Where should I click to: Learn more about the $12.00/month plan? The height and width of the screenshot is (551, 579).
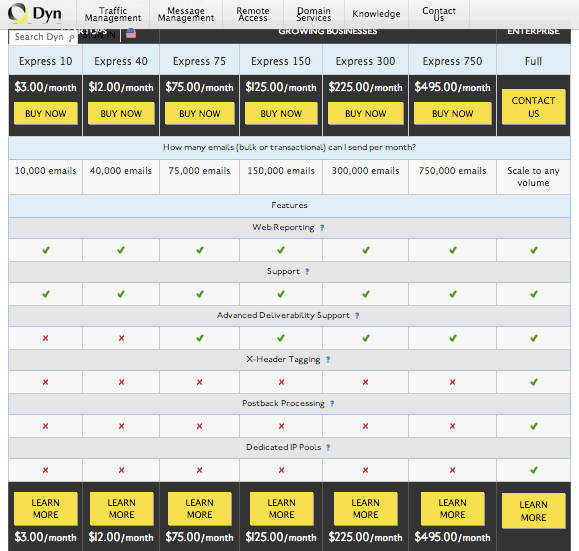(x=121, y=509)
